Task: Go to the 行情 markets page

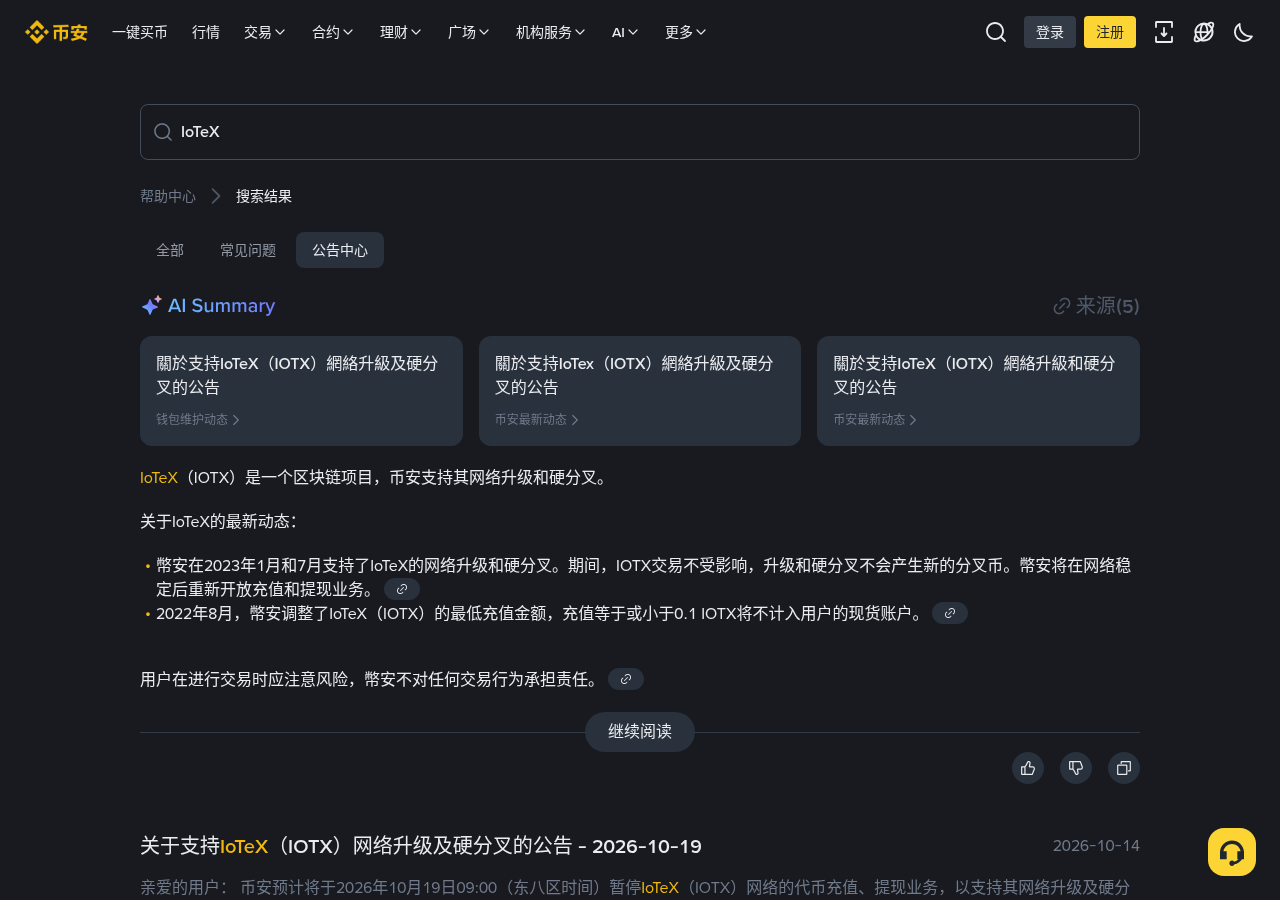Action: [x=206, y=32]
